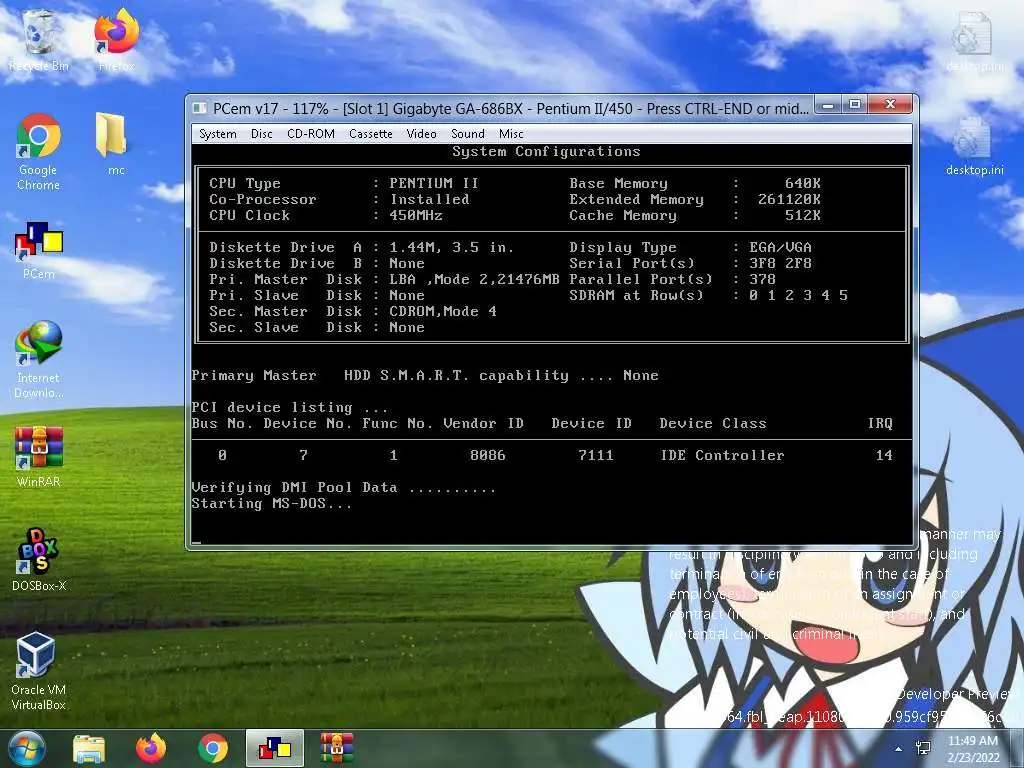The height and width of the screenshot is (768, 1024).
Task: Select the Google Chrome desktop shortcut
Action: coord(39,152)
